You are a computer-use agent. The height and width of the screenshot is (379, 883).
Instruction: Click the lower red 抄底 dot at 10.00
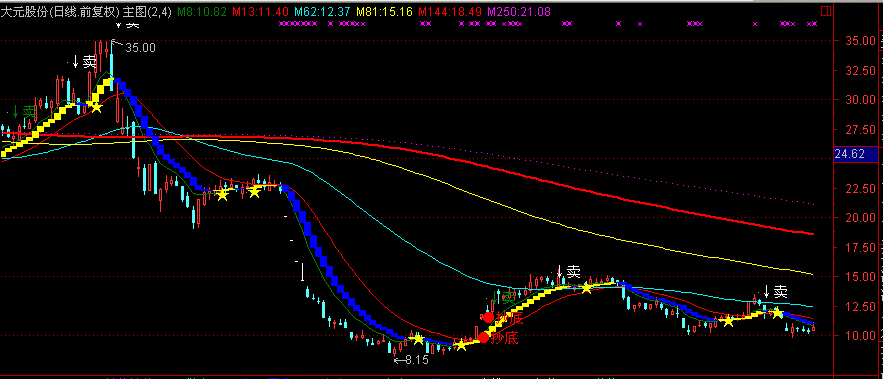tap(483, 338)
